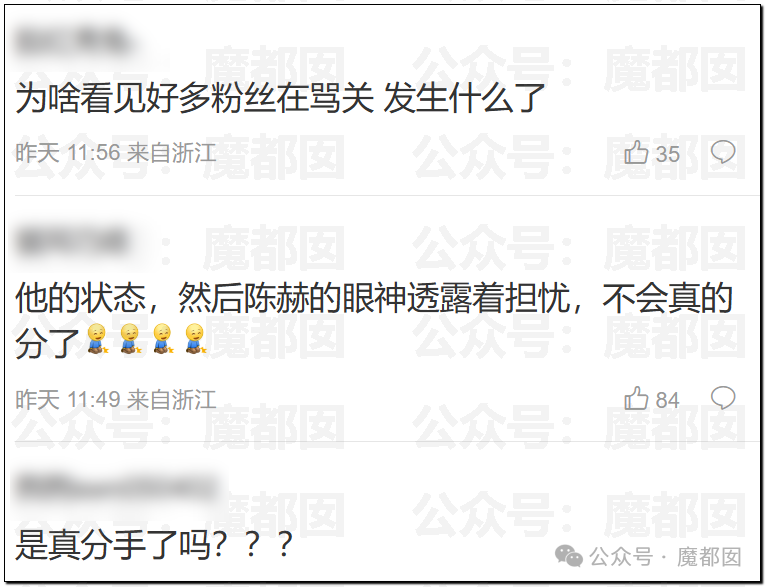This screenshot has height=587, width=766.
Task: Click the 35 like count number
Action: [667, 154]
